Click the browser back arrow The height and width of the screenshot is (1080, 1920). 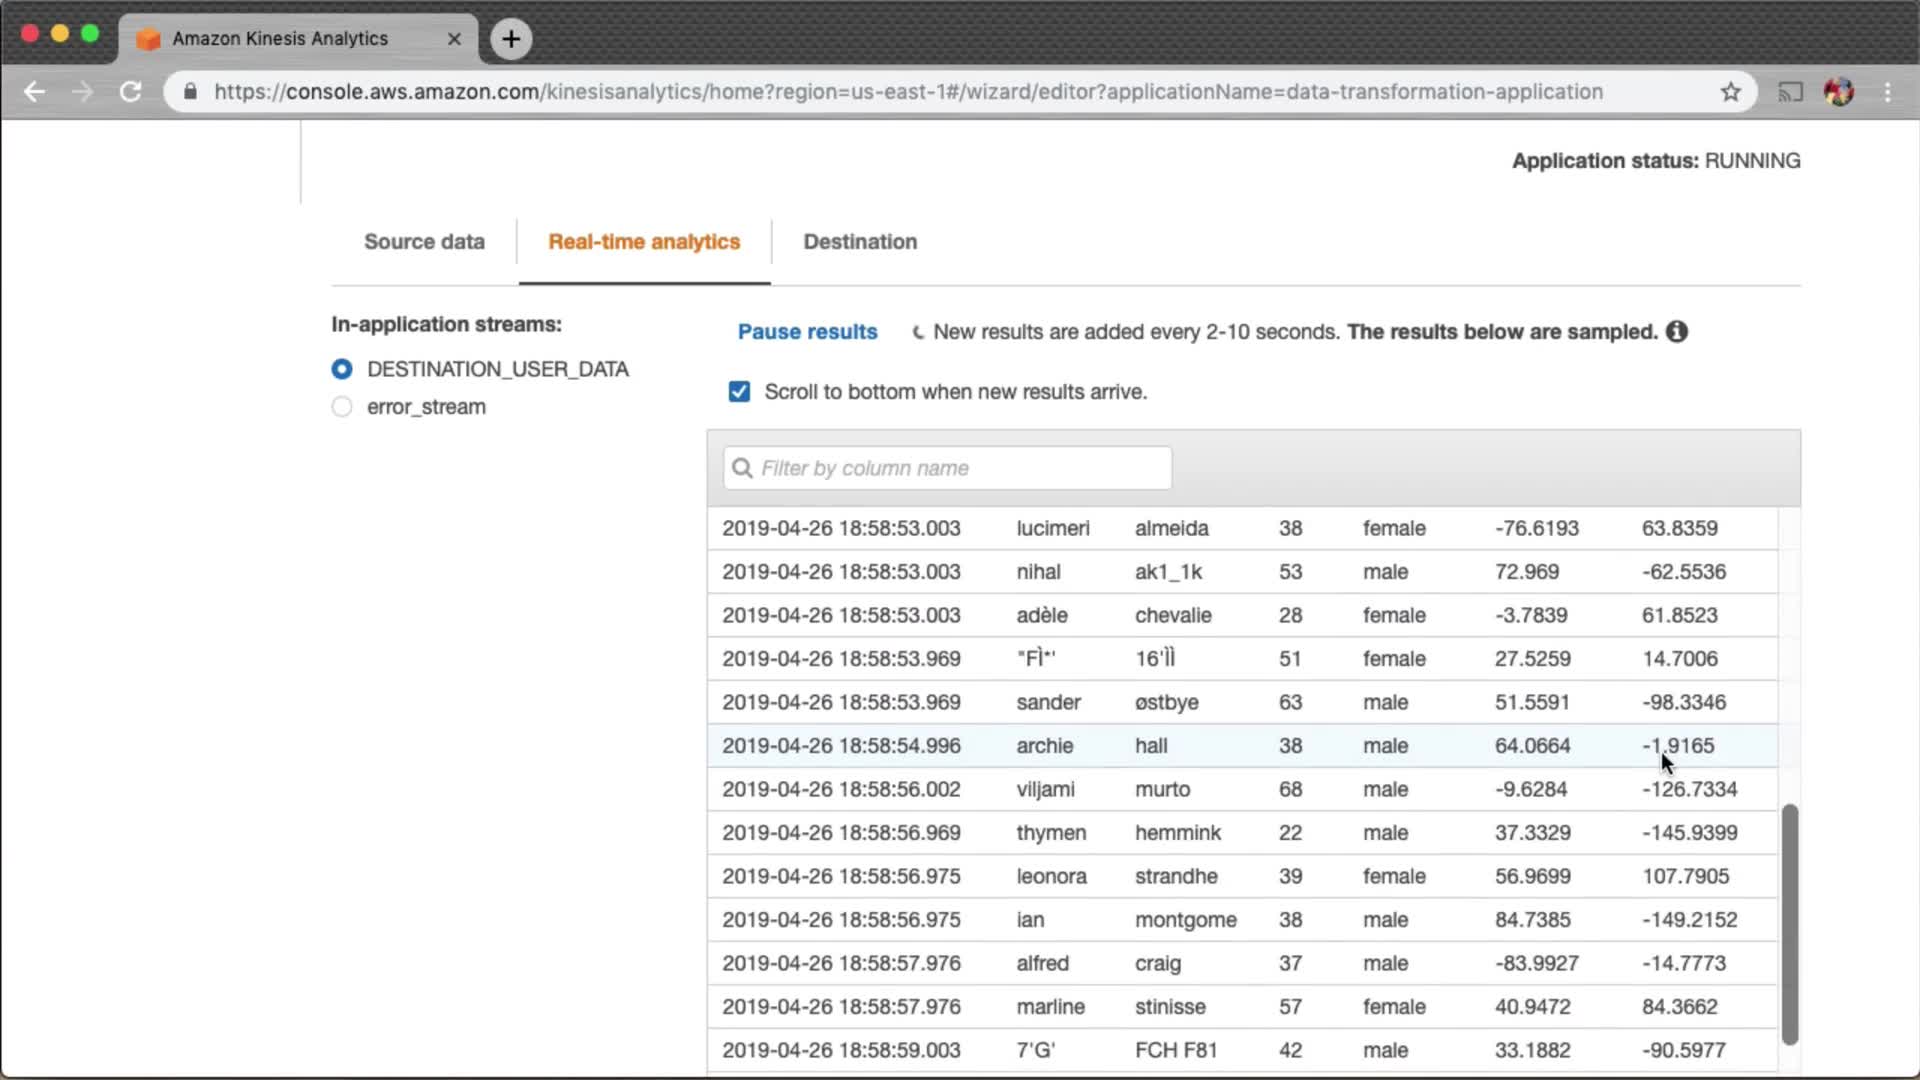click(x=35, y=92)
